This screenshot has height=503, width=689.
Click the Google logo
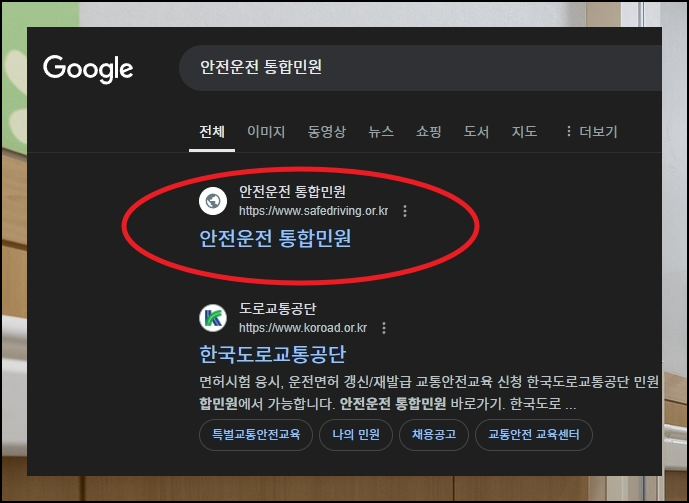tap(88, 69)
